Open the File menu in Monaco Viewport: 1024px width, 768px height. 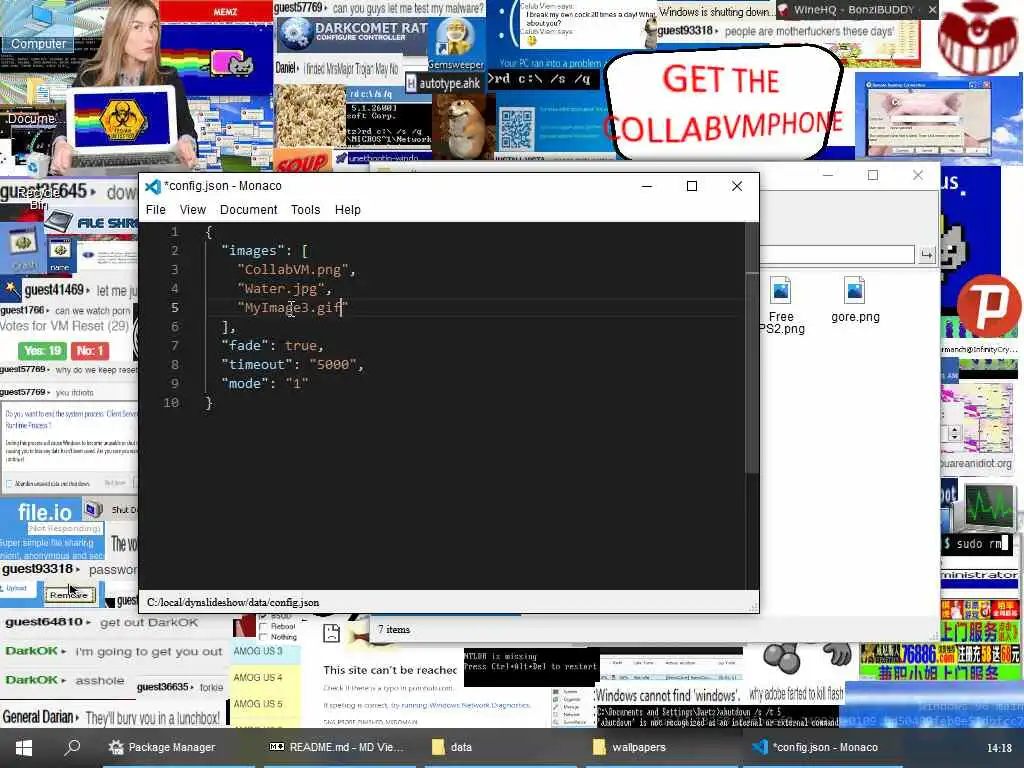(x=155, y=210)
